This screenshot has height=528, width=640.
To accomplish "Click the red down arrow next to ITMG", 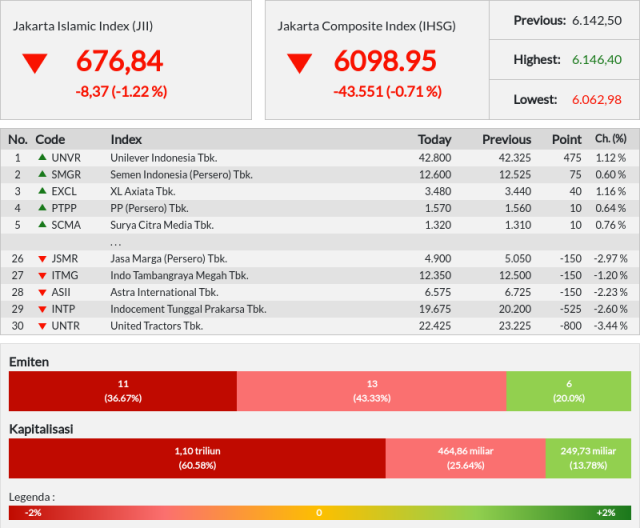I will tap(42, 276).
